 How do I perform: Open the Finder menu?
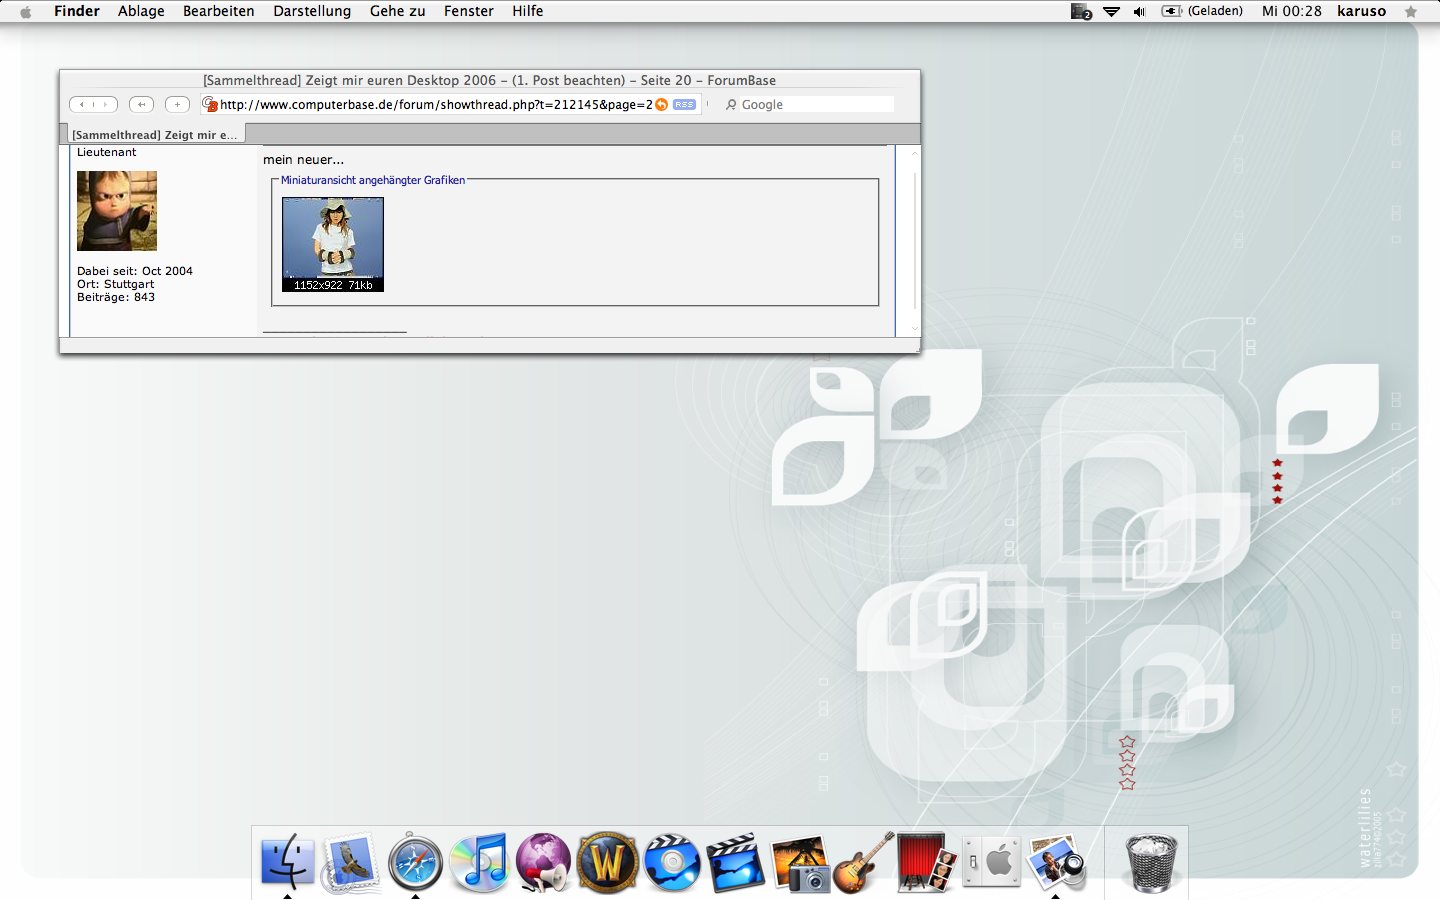point(77,11)
